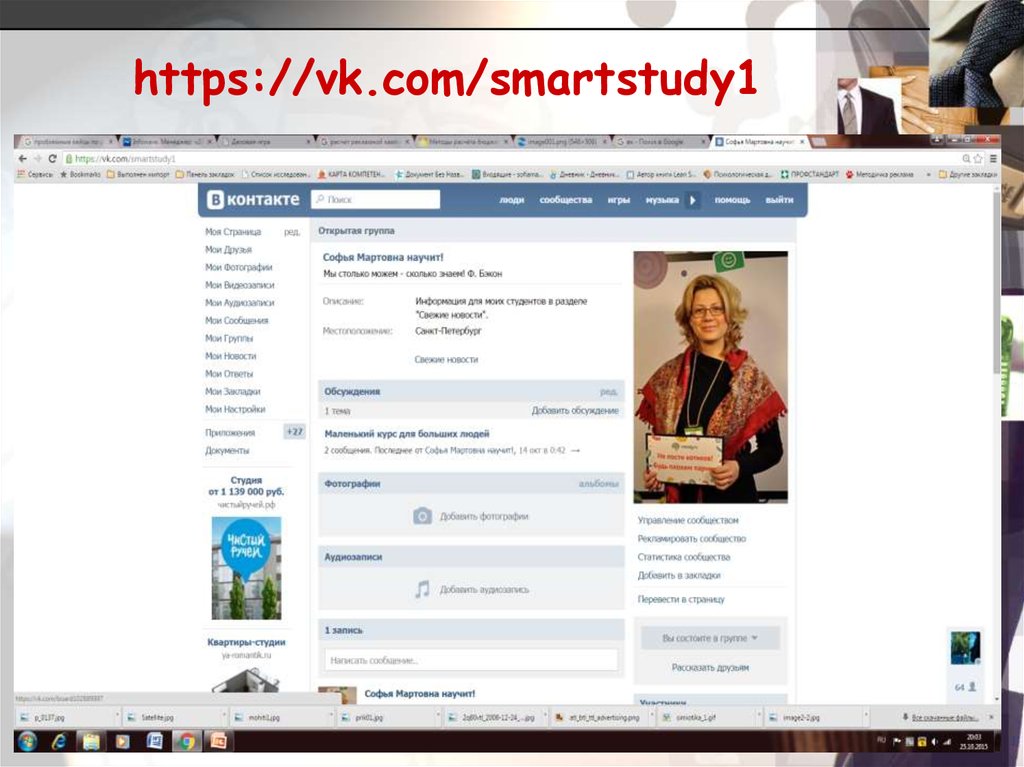Open the Свежие новости link
Image resolution: width=1024 pixels, height=767 pixels.
click(x=446, y=359)
